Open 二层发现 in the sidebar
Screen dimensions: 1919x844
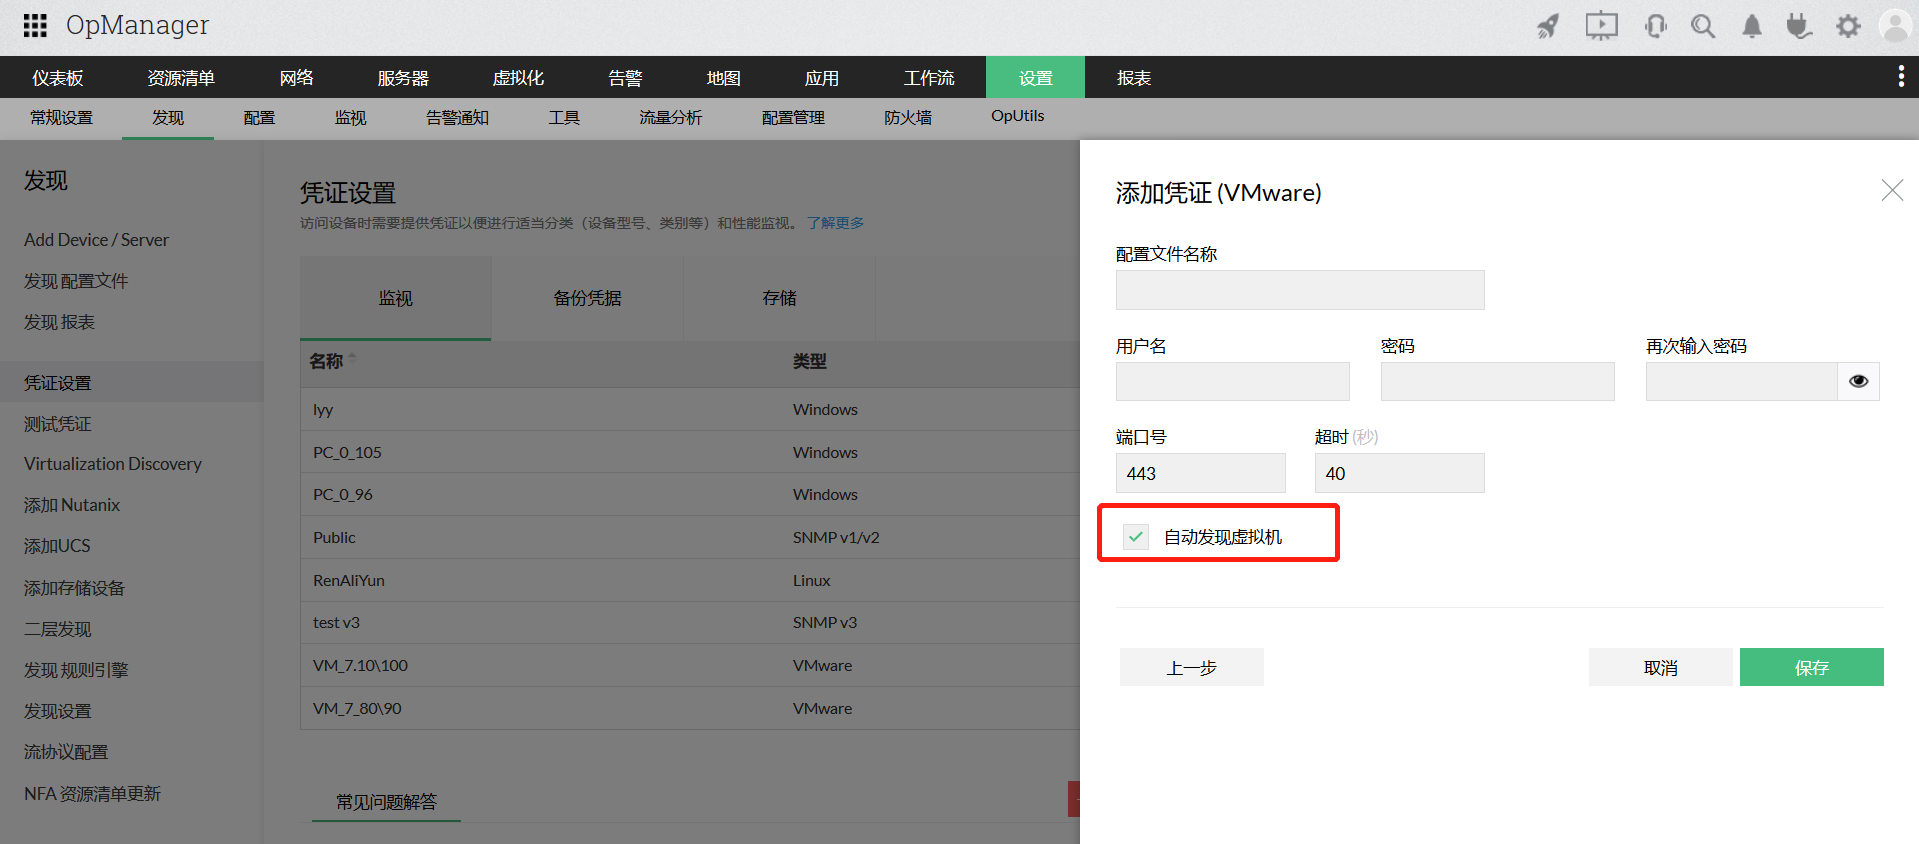[x=57, y=629]
